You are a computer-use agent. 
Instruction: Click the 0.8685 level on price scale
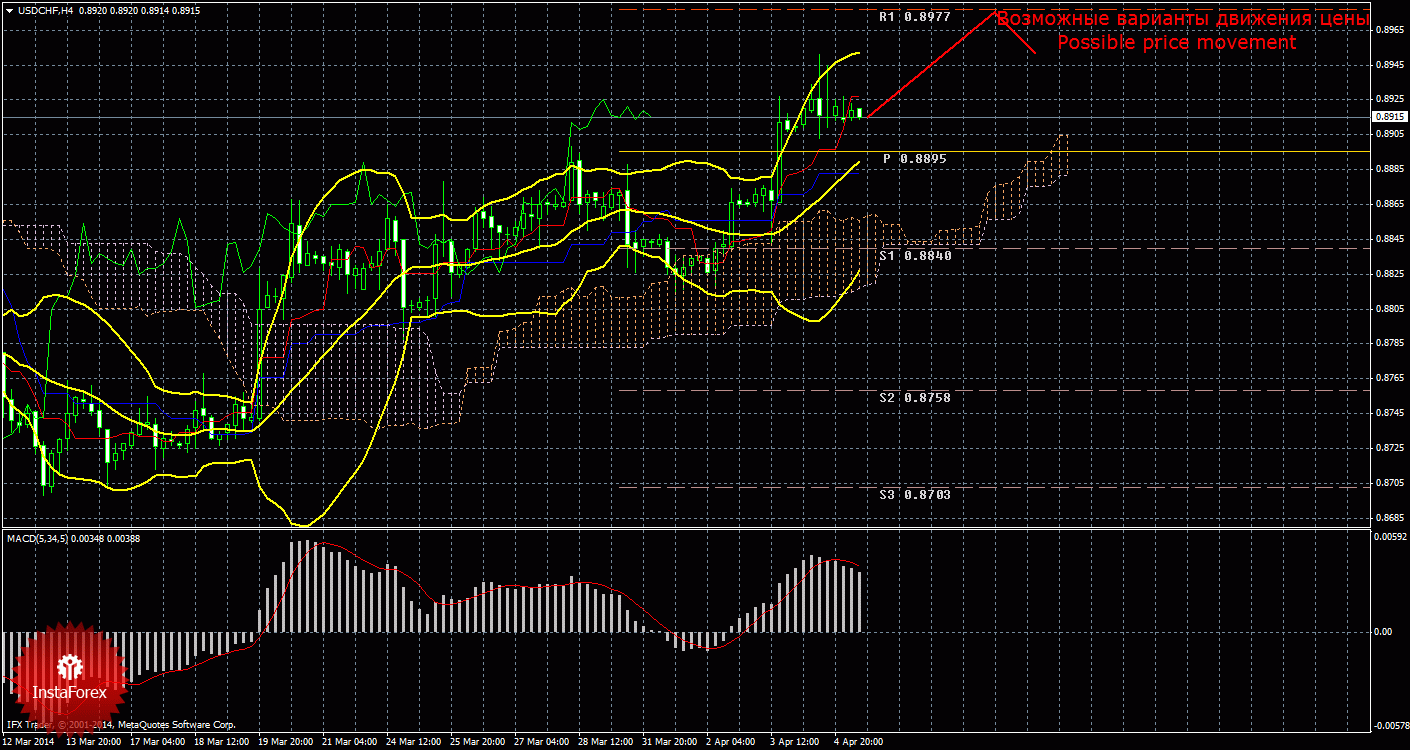click(1389, 518)
